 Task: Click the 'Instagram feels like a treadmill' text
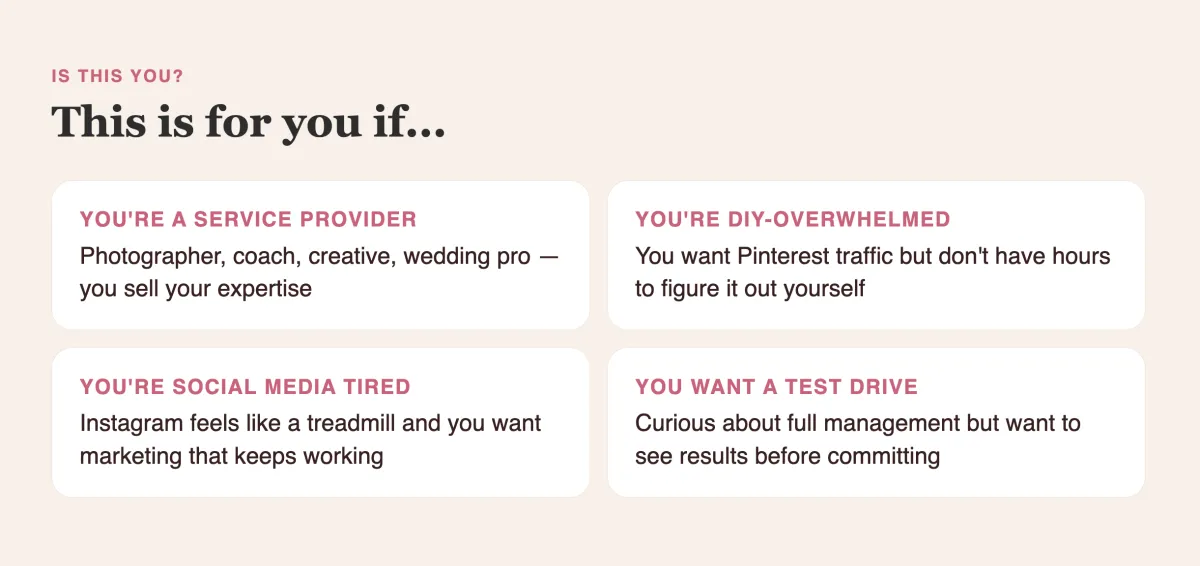(238, 423)
